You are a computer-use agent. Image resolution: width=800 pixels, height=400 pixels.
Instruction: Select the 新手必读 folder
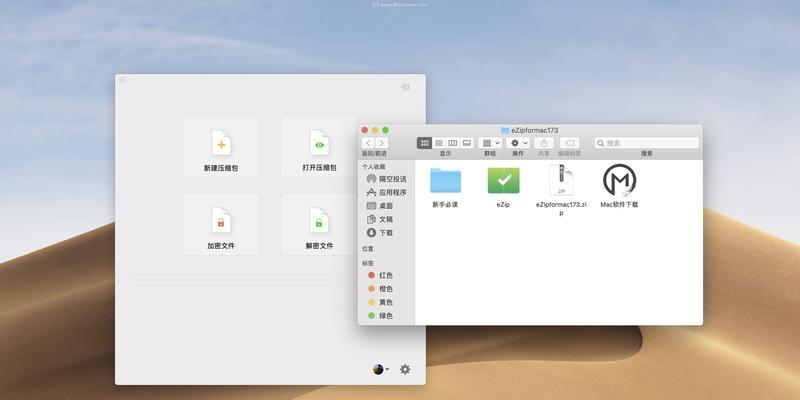click(x=445, y=181)
